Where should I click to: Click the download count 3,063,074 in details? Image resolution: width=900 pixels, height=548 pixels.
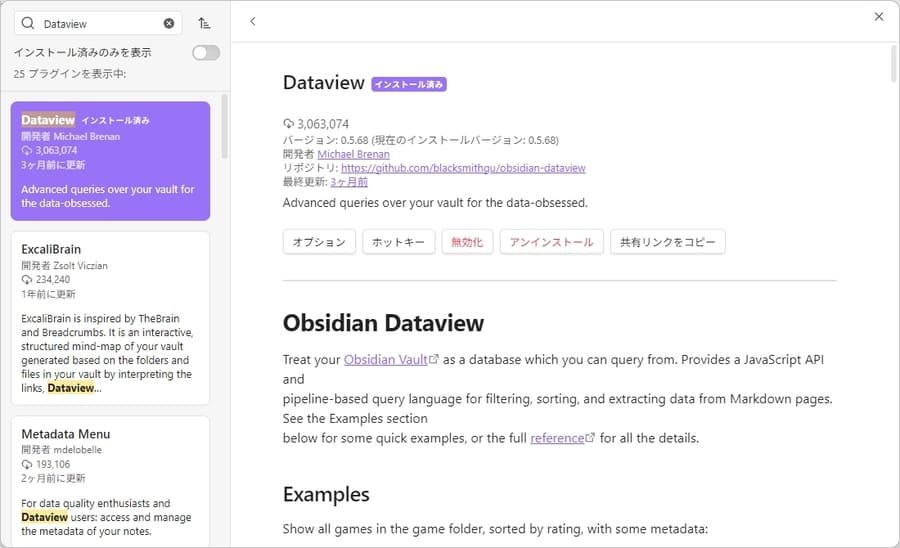tap(316, 124)
